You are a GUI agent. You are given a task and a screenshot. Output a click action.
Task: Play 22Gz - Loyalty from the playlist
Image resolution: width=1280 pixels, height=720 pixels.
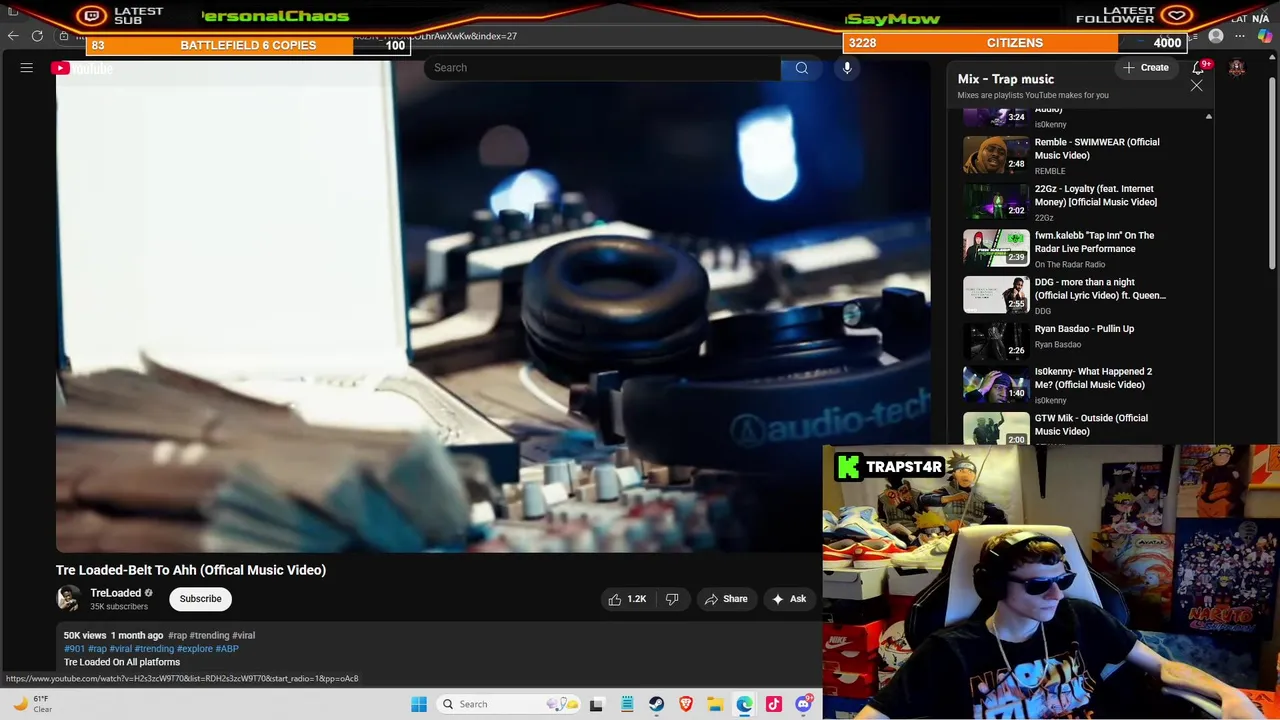(x=1096, y=195)
